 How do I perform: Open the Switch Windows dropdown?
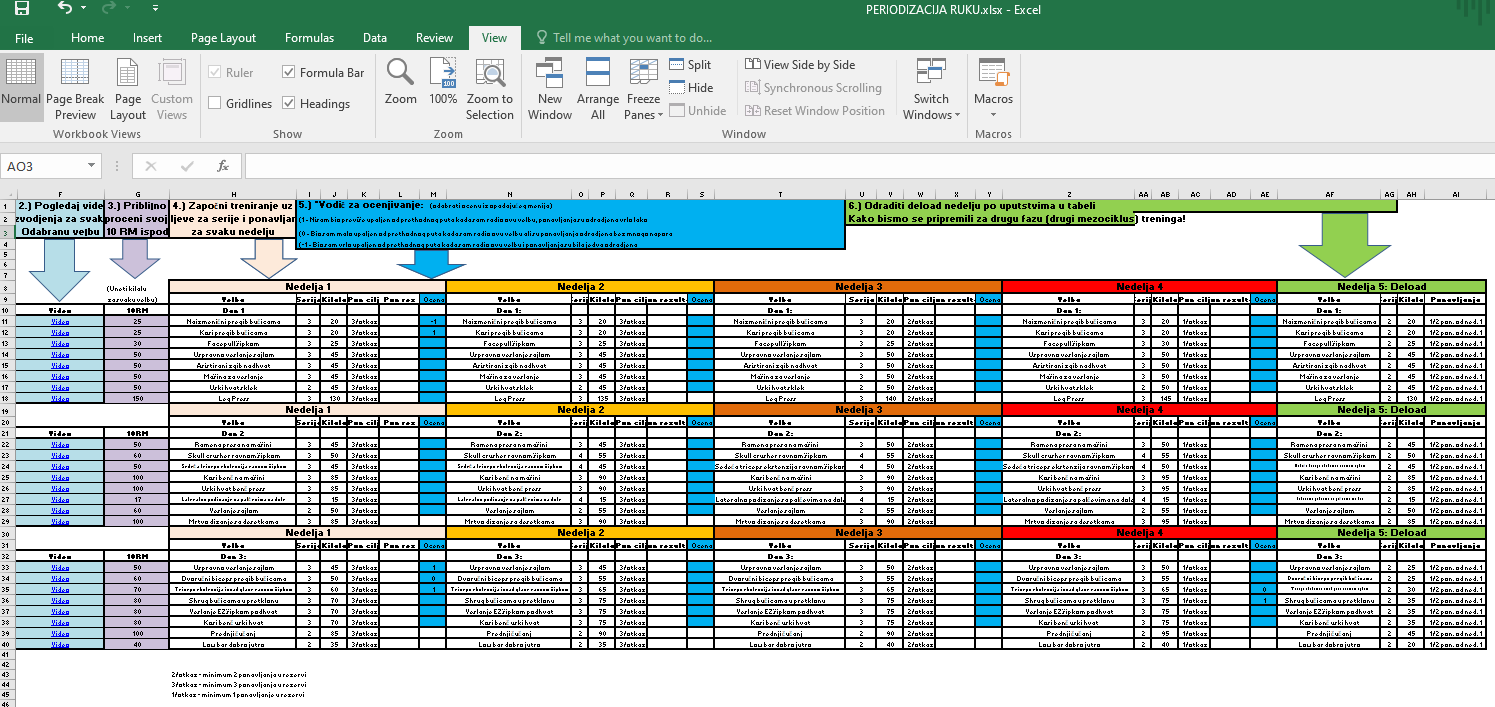[x=930, y=90]
